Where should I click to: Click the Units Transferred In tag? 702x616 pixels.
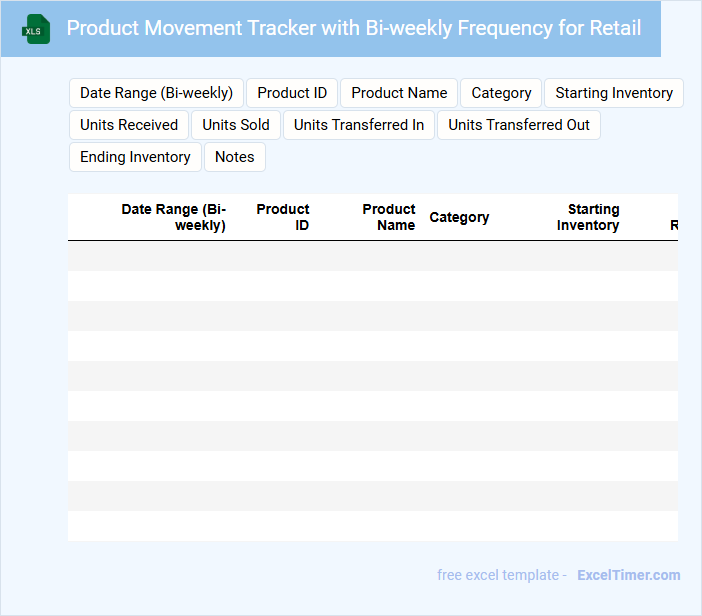(x=359, y=125)
